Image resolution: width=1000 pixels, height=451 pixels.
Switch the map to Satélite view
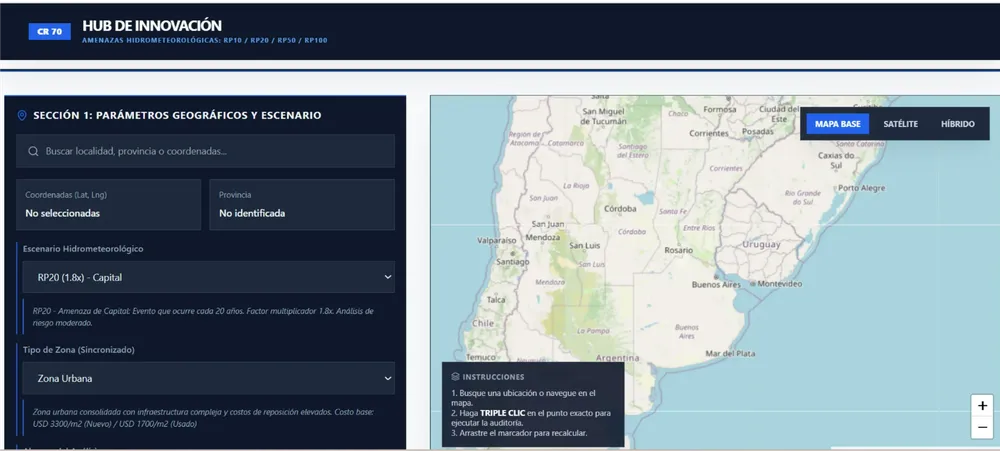pos(900,124)
